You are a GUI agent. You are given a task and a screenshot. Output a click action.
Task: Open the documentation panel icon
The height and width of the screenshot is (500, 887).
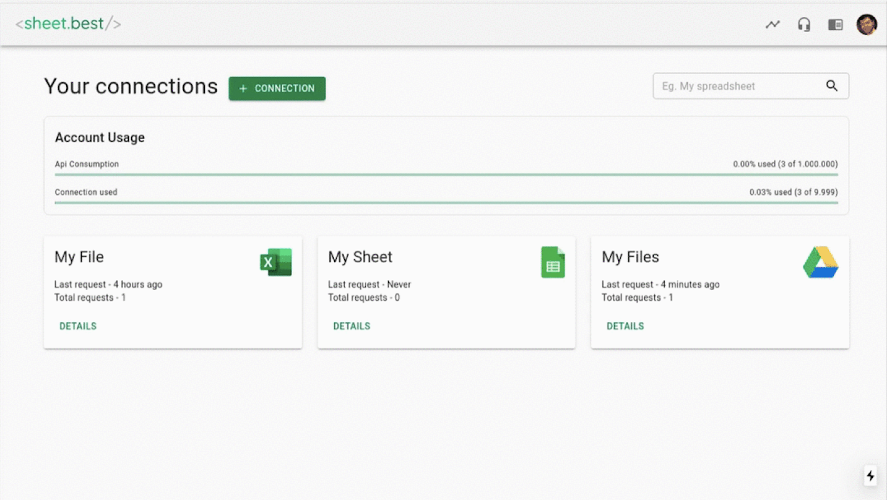pyautogui.click(x=835, y=24)
